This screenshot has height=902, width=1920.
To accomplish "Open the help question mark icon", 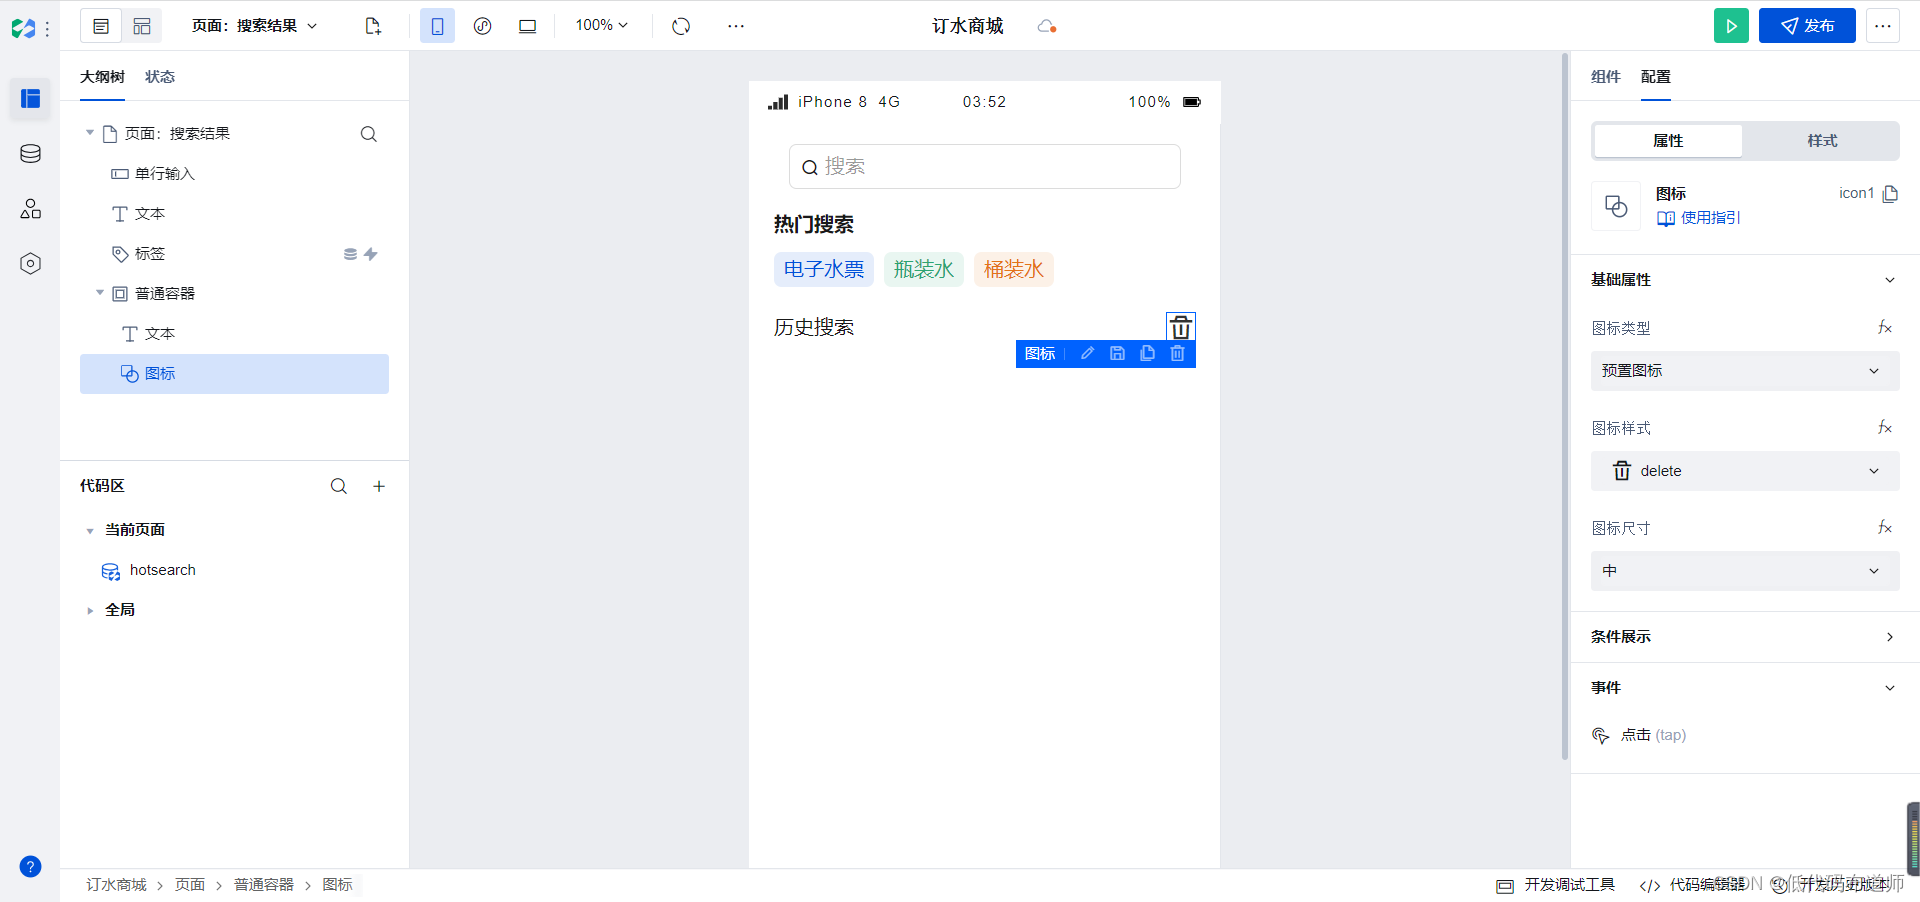I will (30, 866).
